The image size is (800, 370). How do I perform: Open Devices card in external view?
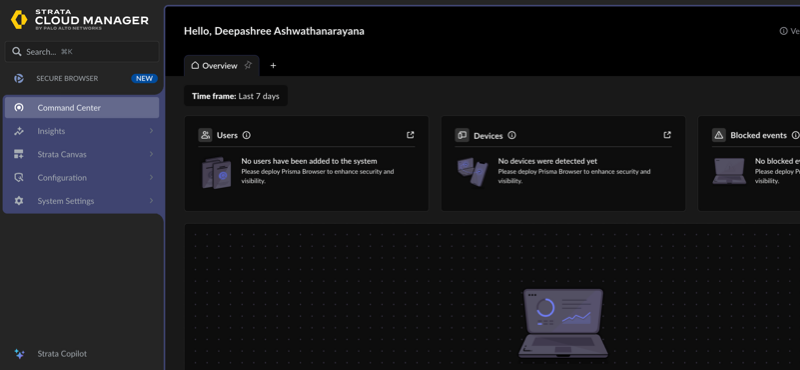click(667, 135)
